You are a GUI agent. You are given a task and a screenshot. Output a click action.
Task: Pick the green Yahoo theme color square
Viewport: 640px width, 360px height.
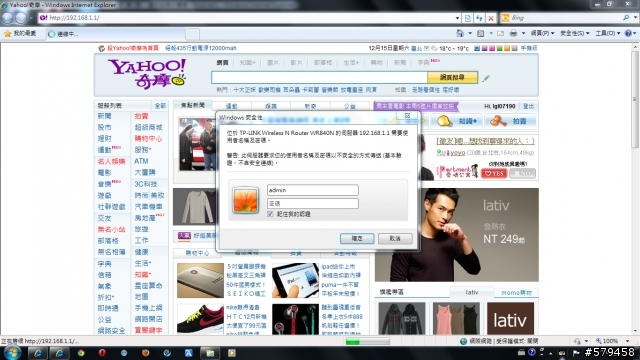point(500,48)
